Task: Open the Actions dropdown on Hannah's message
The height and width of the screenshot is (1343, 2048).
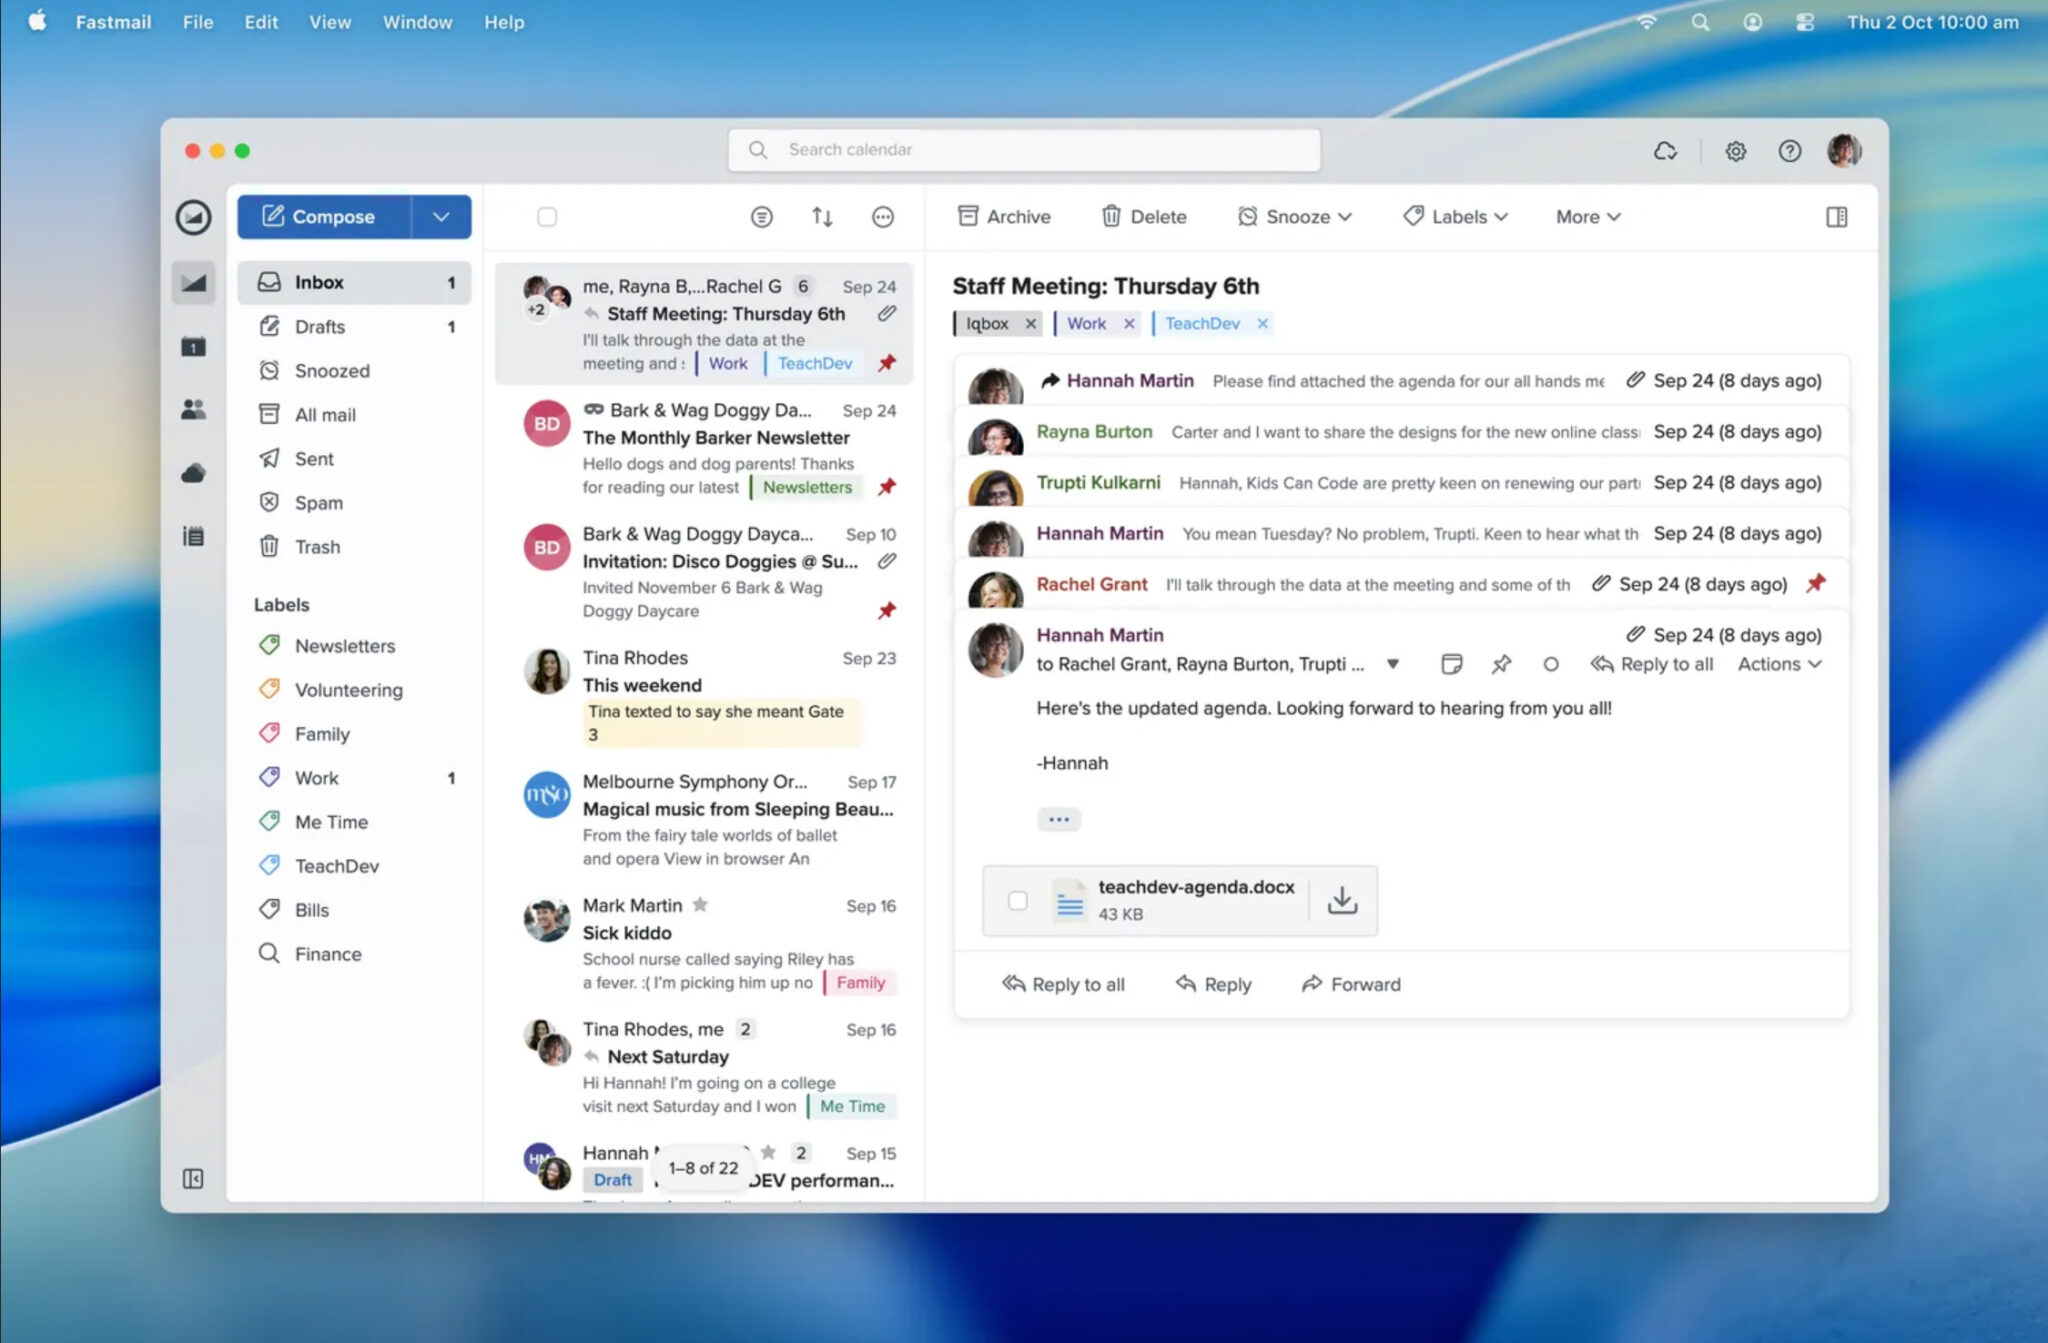Action: [1779, 664]
